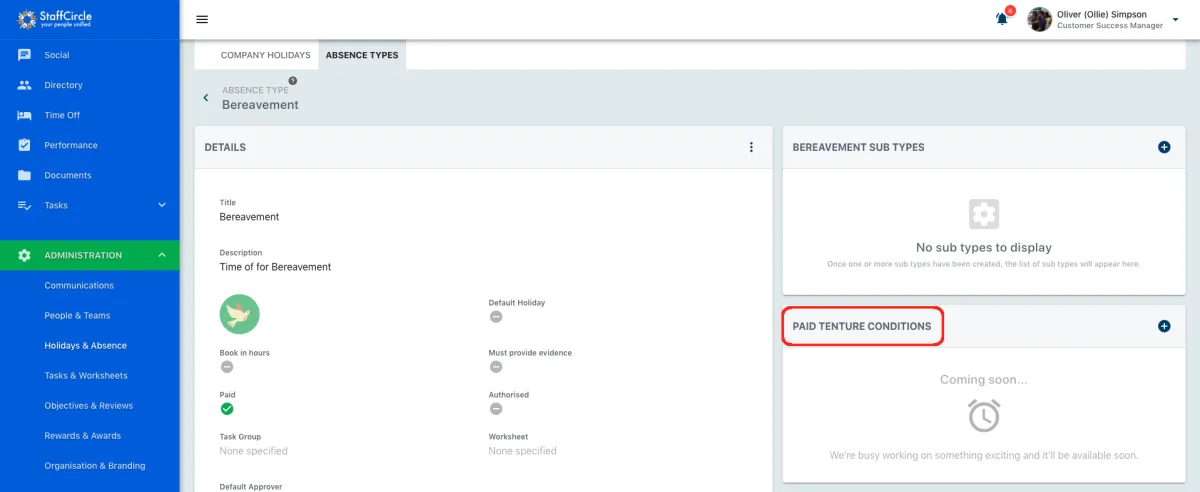
Task: Collapse the Administration section chevron
Action: tap(162, 255)
